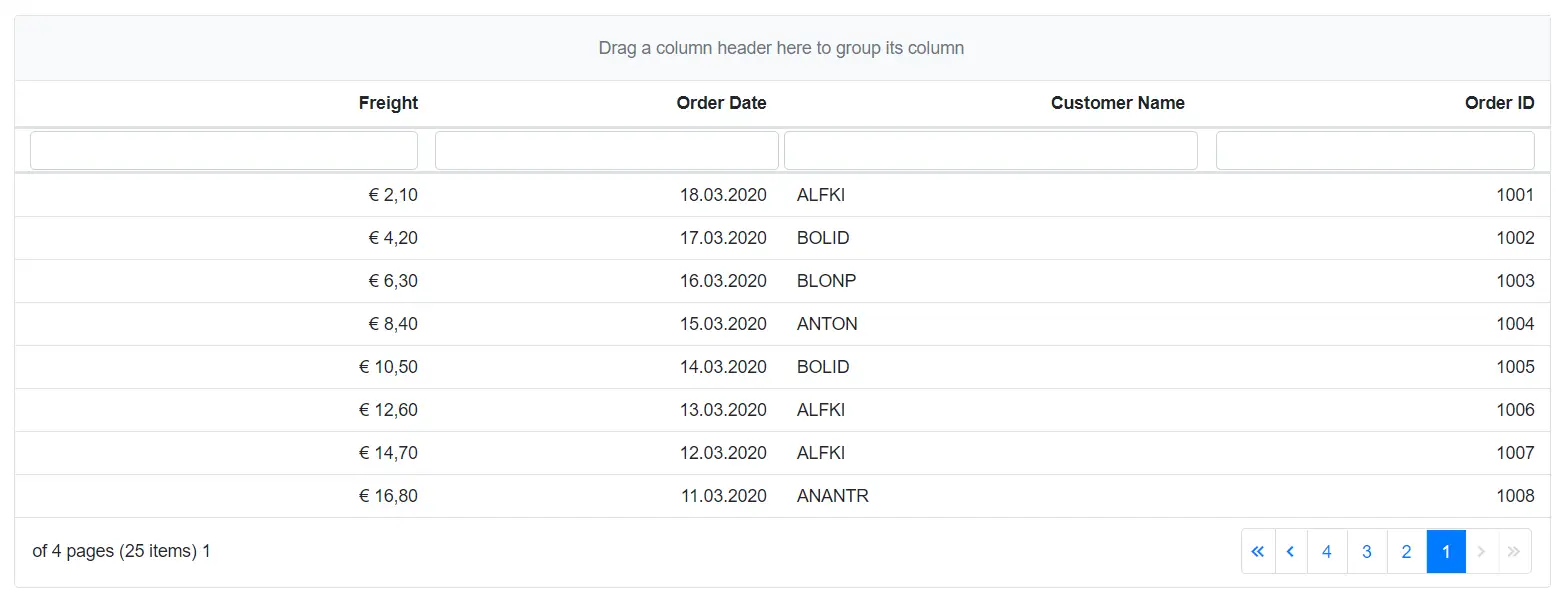Click the Freight filter input box

[223, 149]
